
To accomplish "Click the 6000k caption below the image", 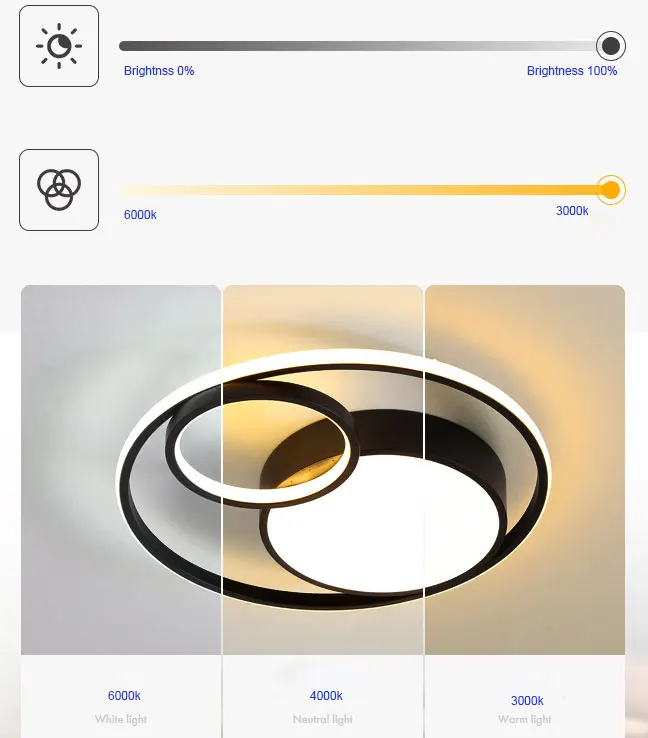I will (124, 695).
